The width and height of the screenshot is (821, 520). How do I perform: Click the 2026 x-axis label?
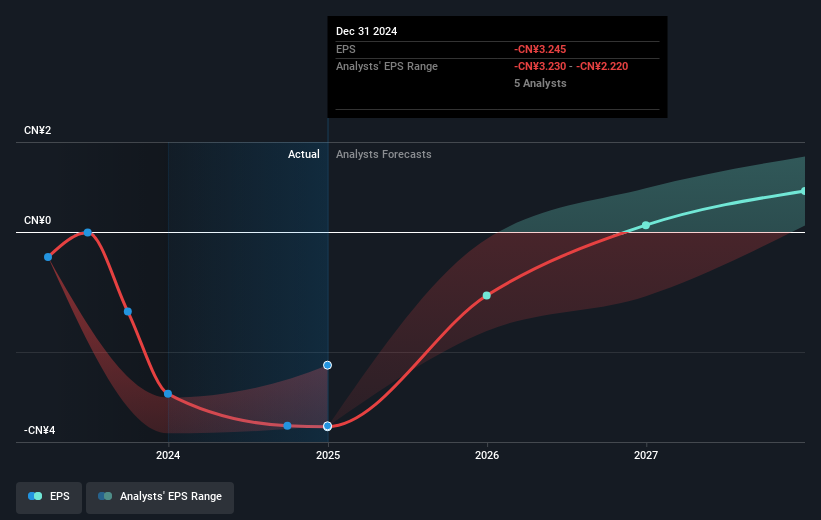[x=487, y=455]
